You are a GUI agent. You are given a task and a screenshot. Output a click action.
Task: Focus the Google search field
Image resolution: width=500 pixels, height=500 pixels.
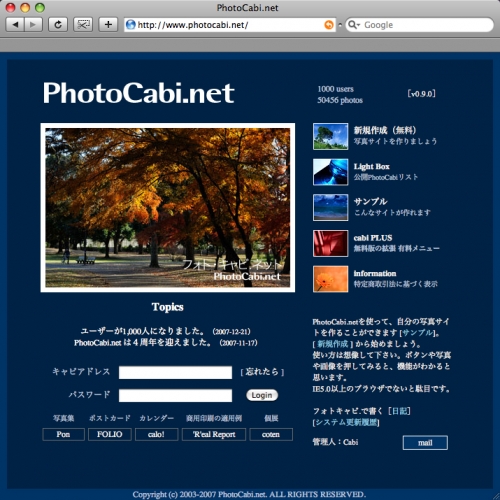(x=419, y=25)
